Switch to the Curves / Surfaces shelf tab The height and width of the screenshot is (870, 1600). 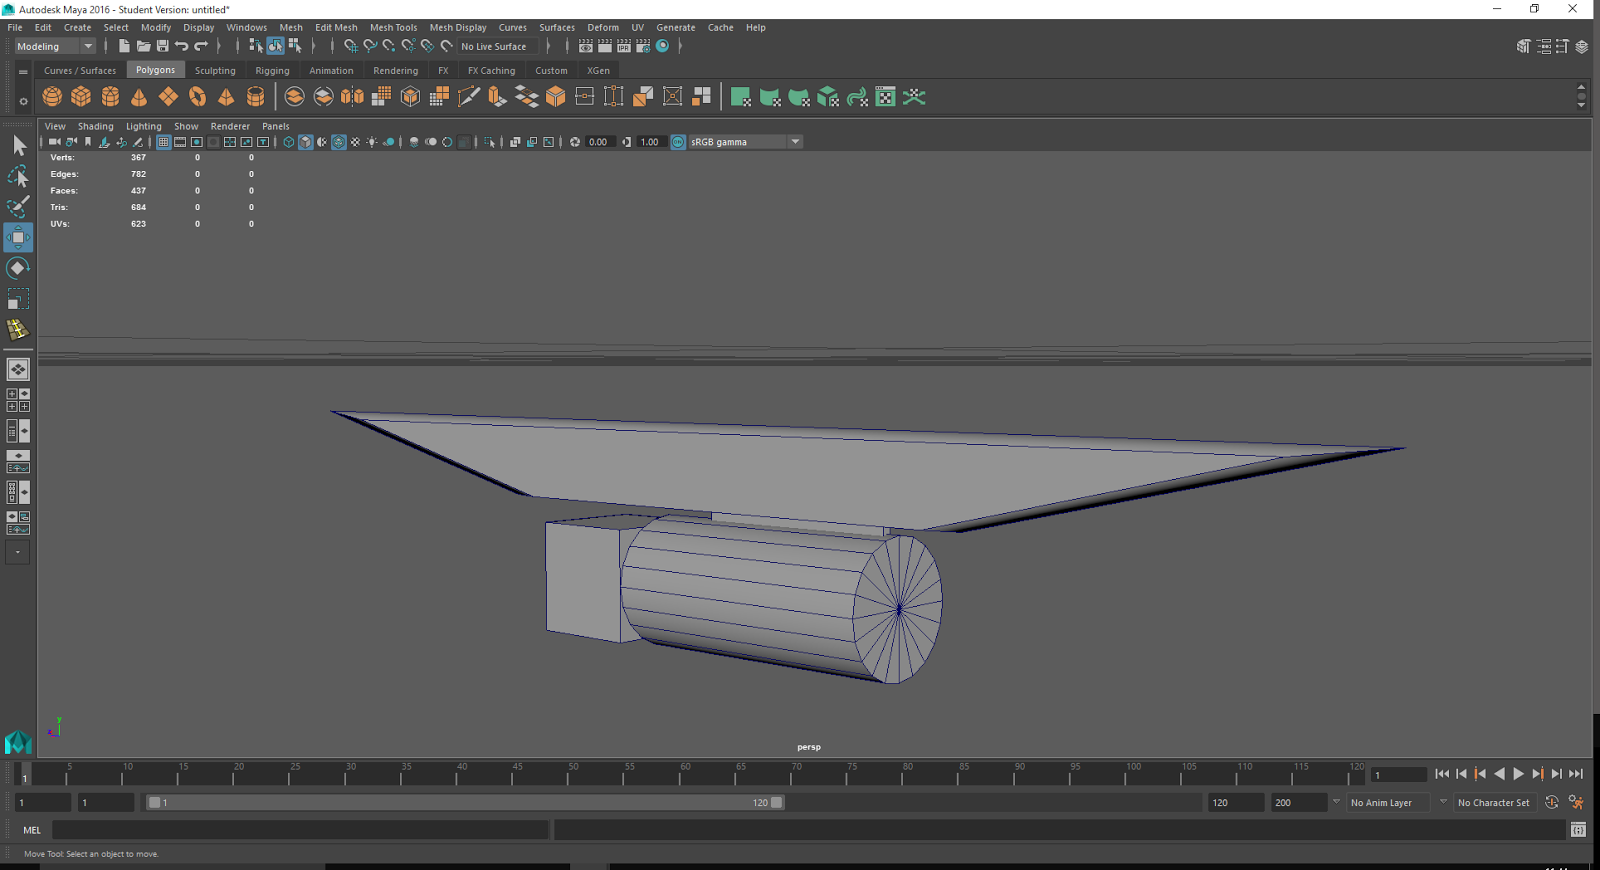tap(80, 71)
